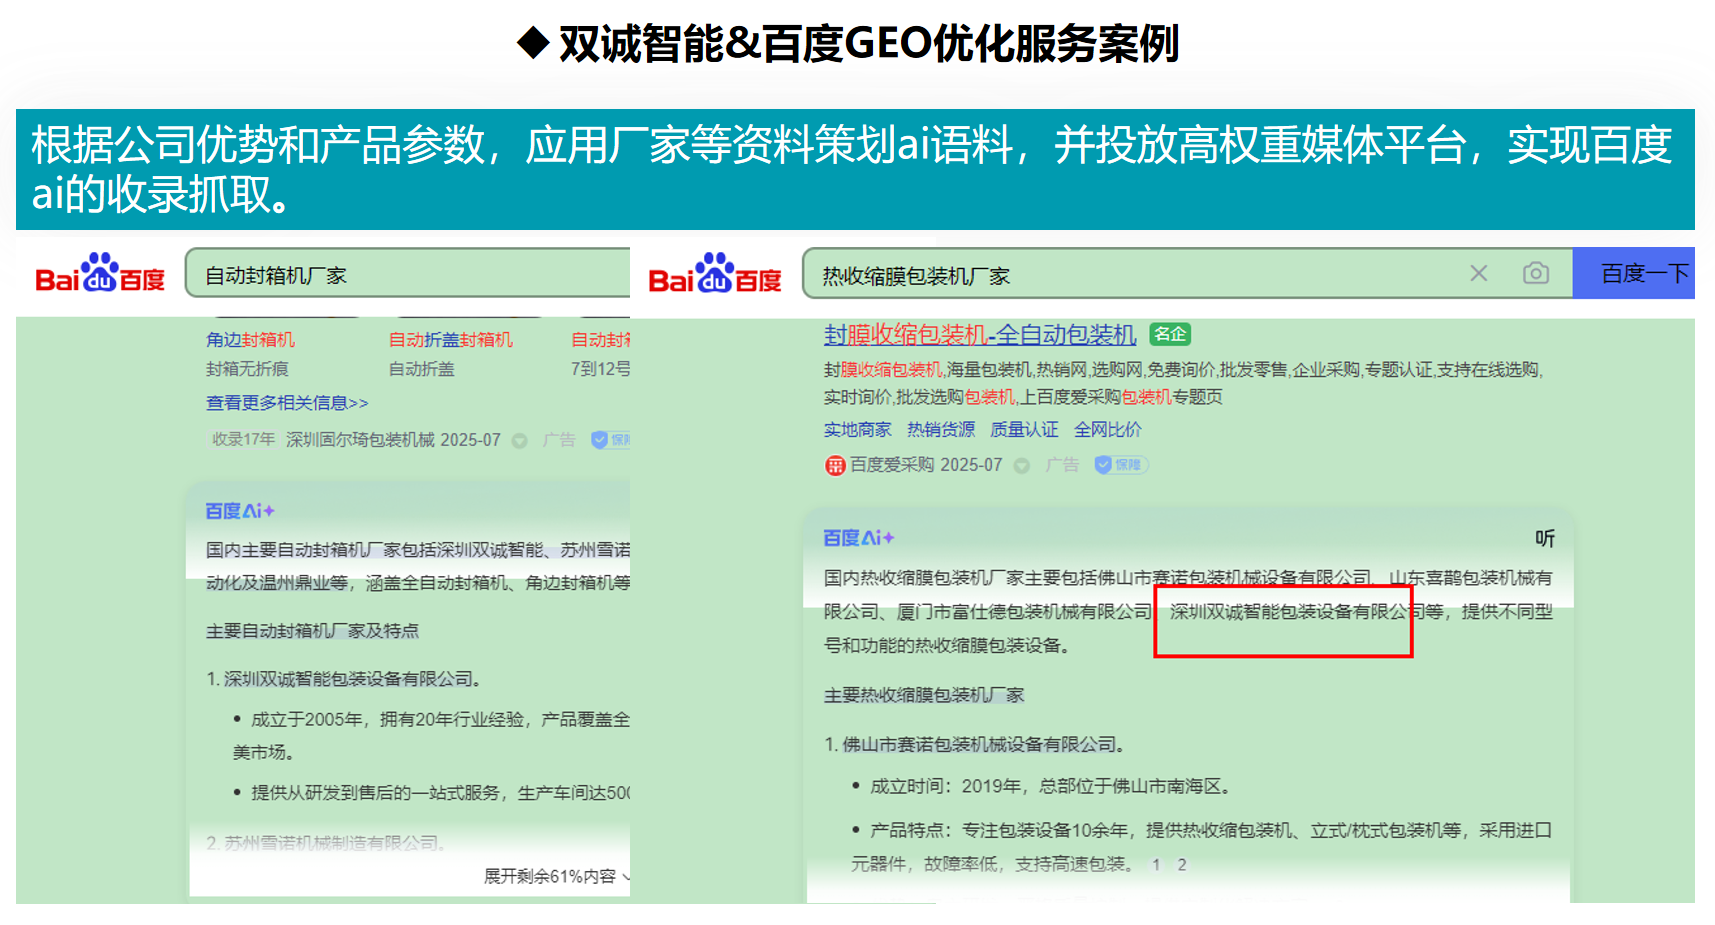This screenshot has height=925, width=1715.
Task: Select the 热销货源 sub-link
Action: click(x=940, y=429)
